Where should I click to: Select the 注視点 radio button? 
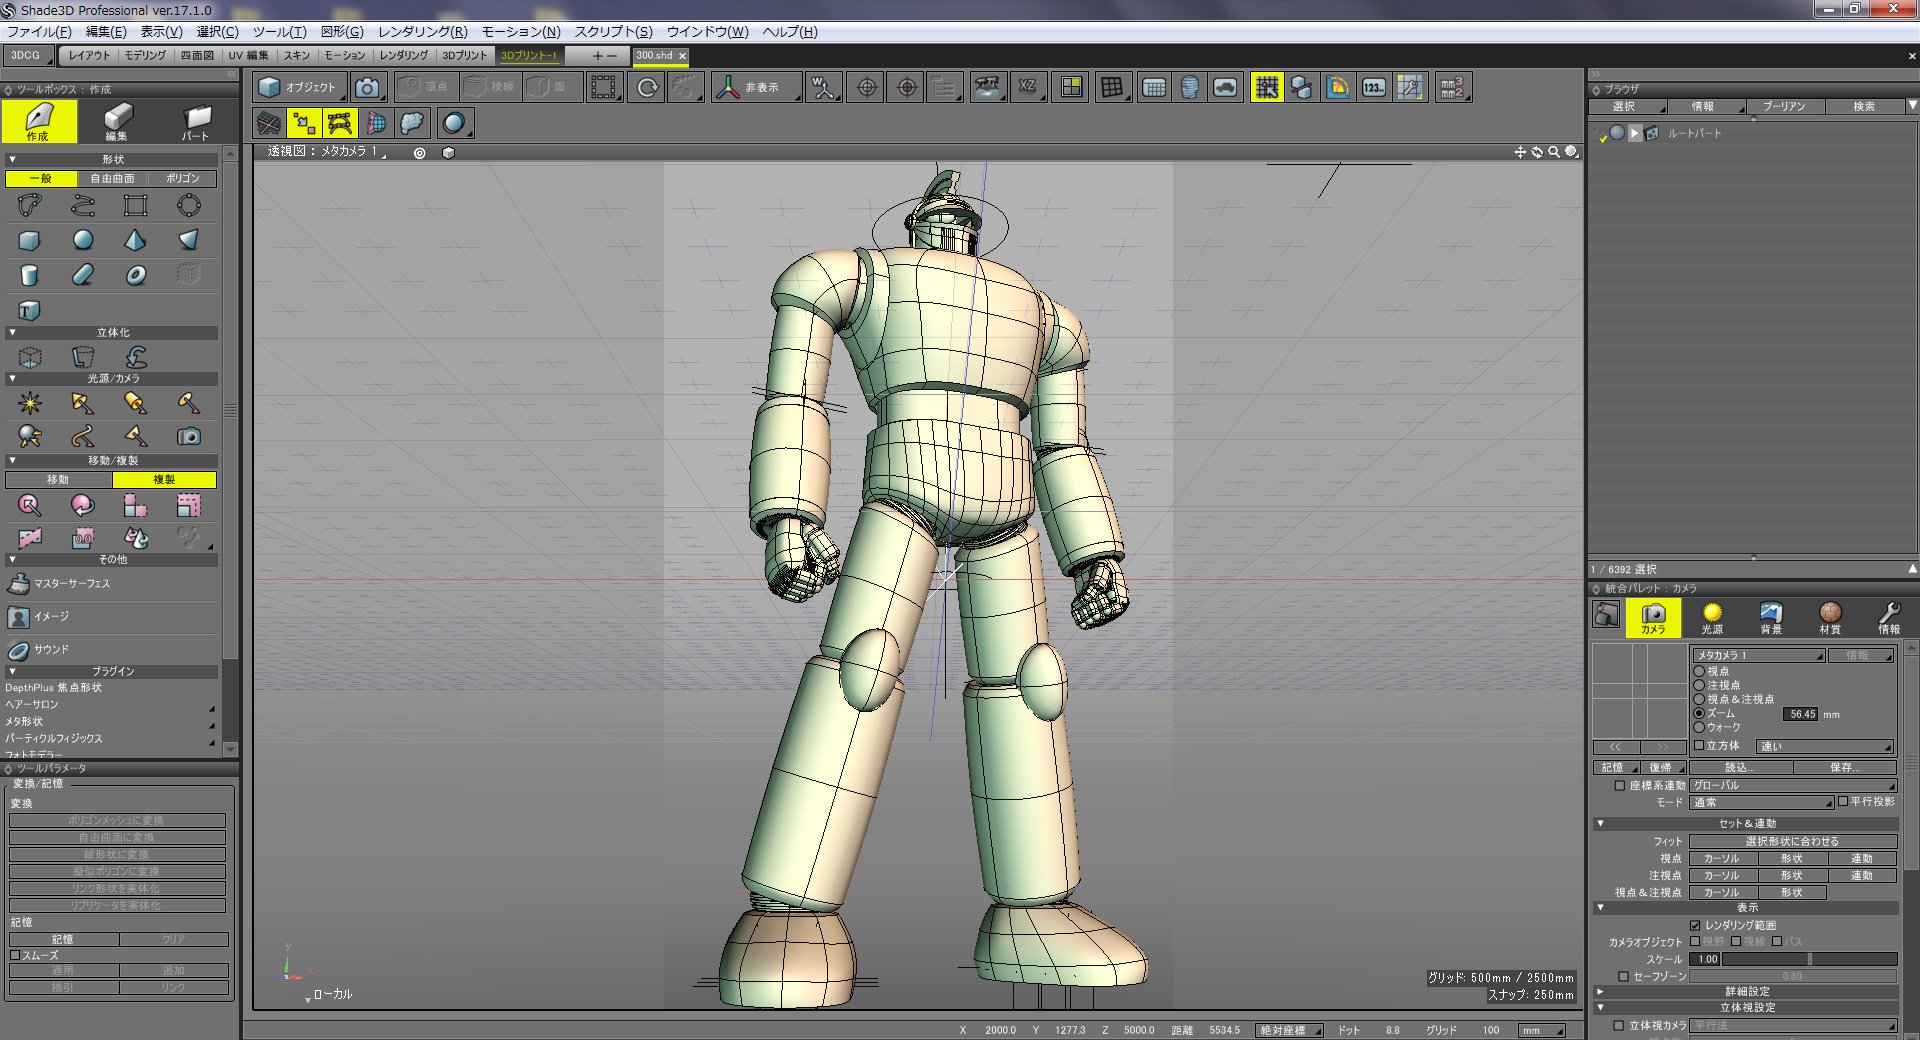click(x=1699, y=685)
